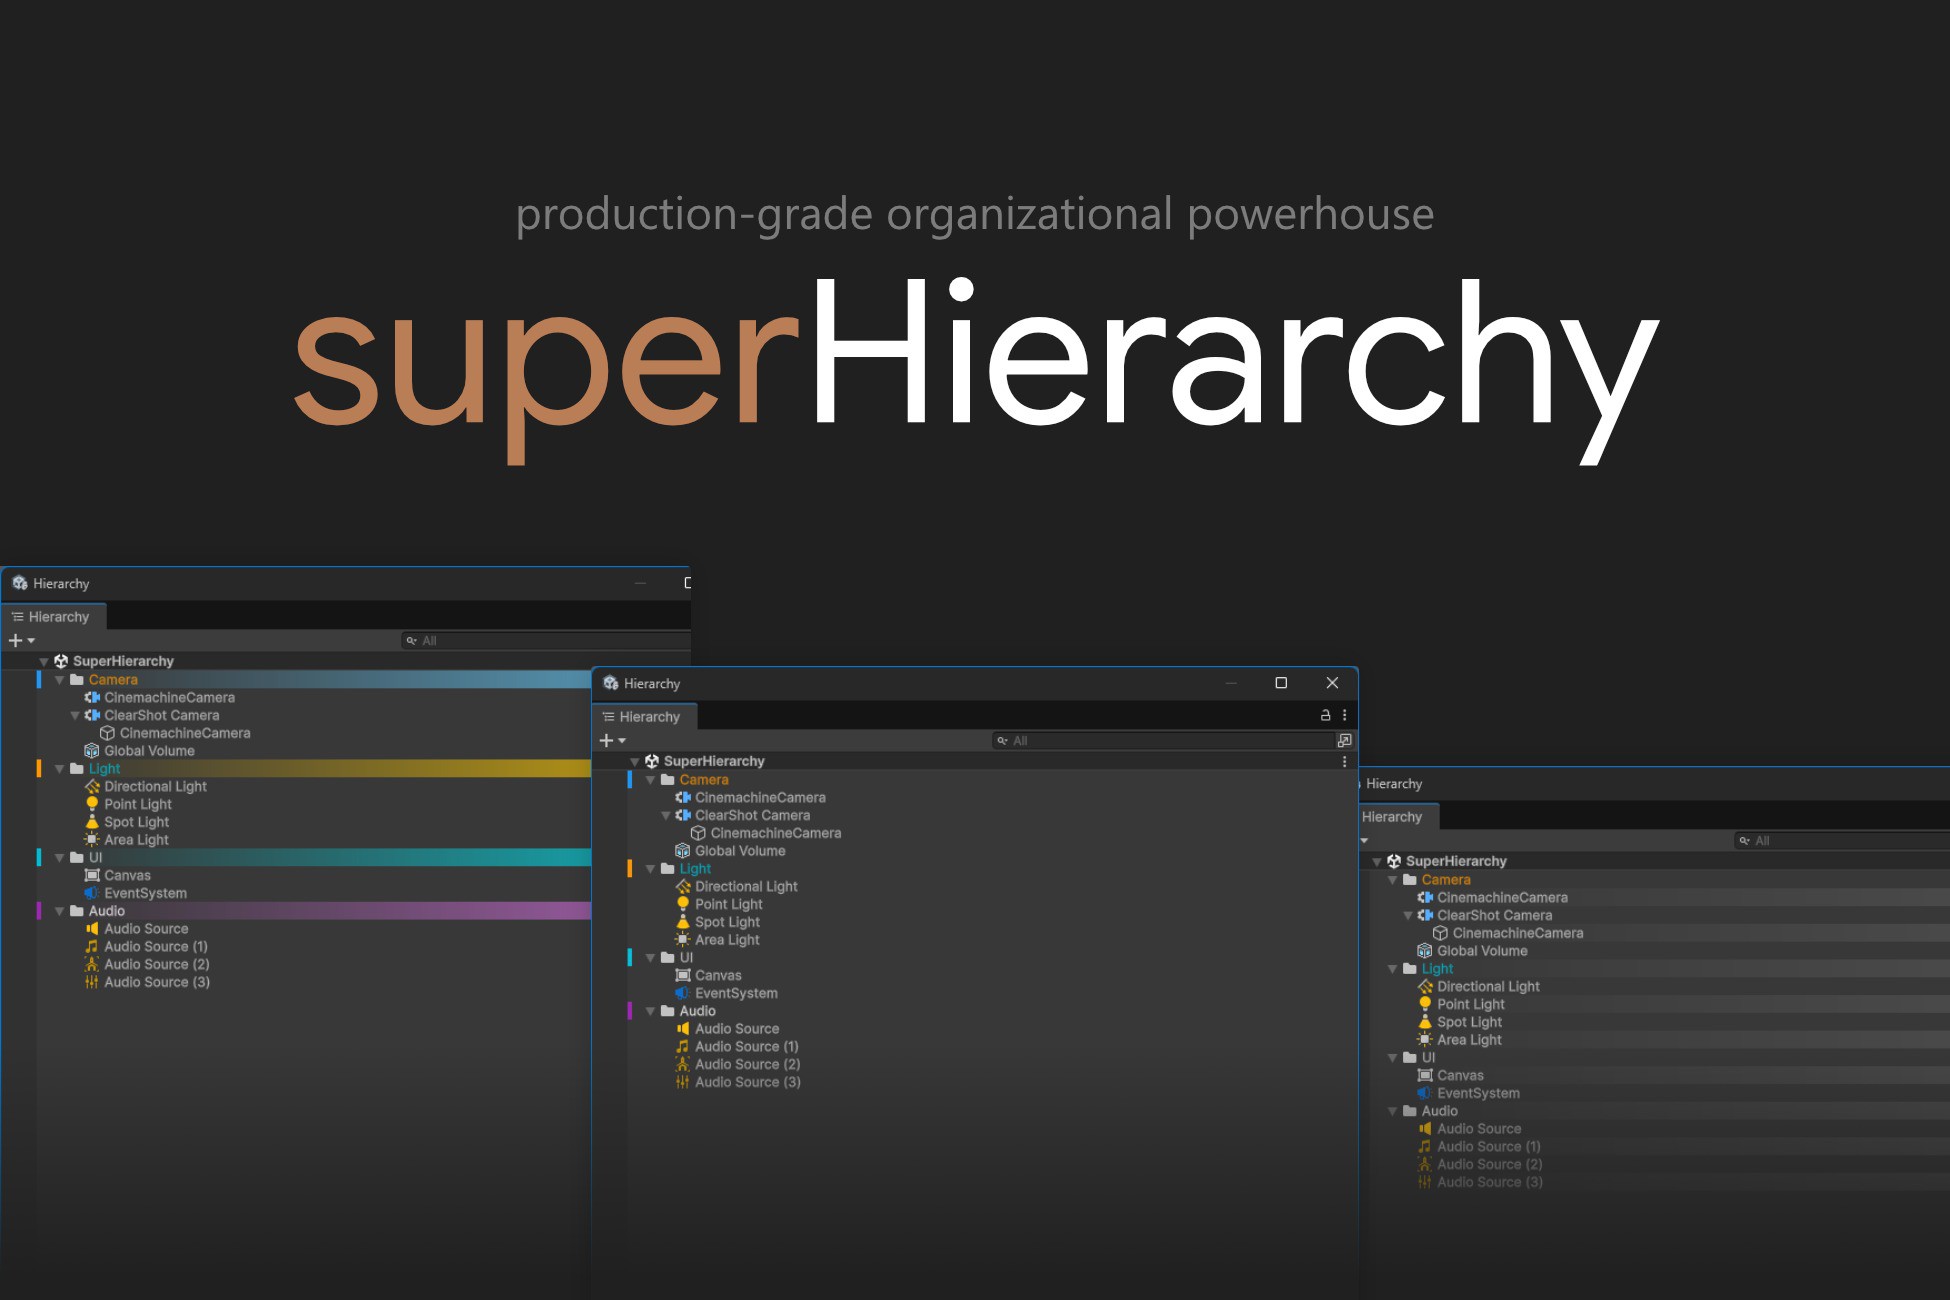The image size is (1950, 1300).
Task: Click Directional Light icon in left window
Action: click(92, 787)
